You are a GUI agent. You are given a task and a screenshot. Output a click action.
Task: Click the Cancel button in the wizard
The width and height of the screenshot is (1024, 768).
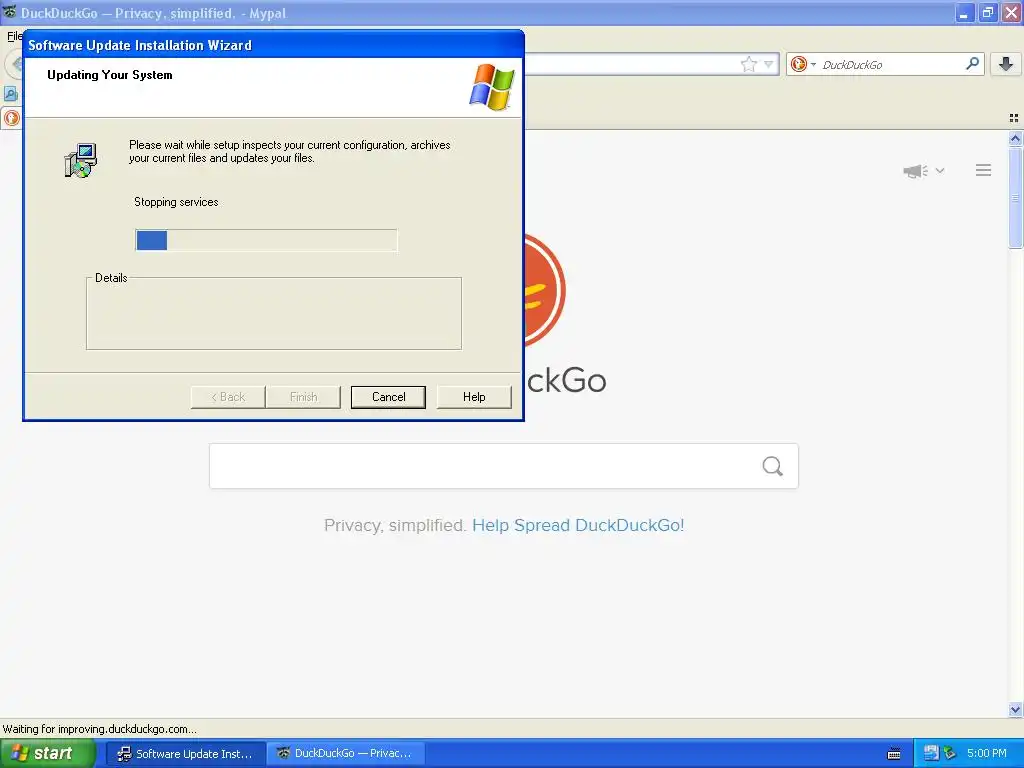point(388,397)
